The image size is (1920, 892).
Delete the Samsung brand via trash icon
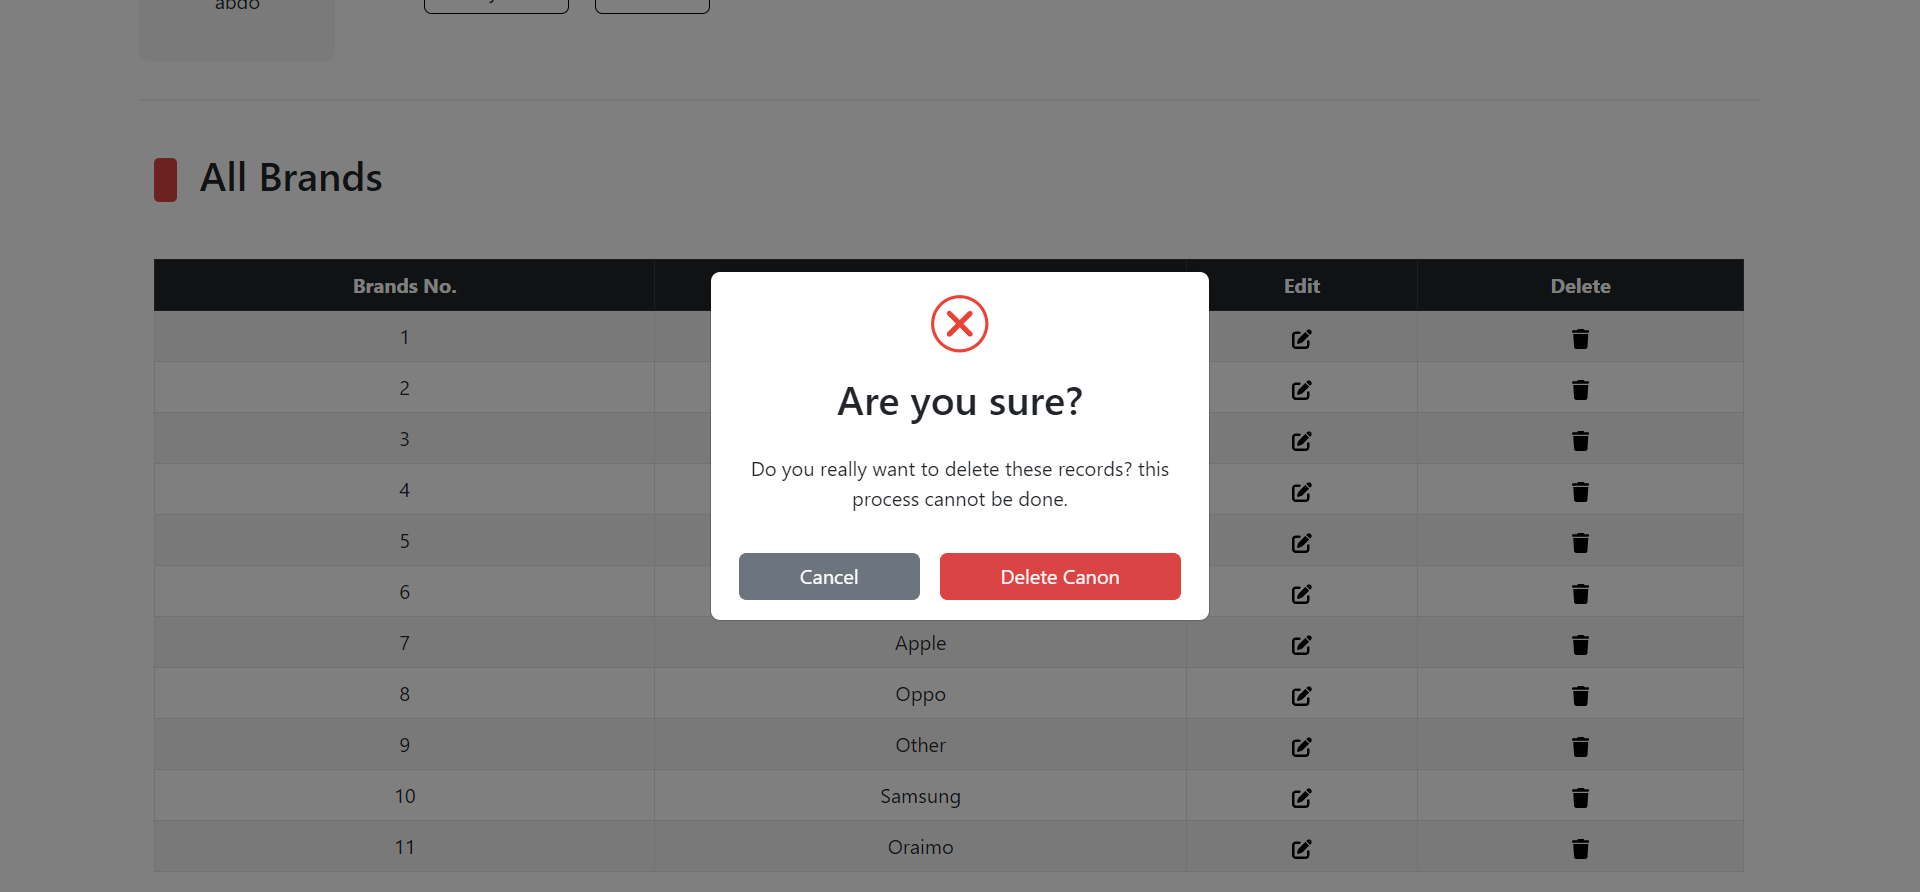tap(1580, 798)
